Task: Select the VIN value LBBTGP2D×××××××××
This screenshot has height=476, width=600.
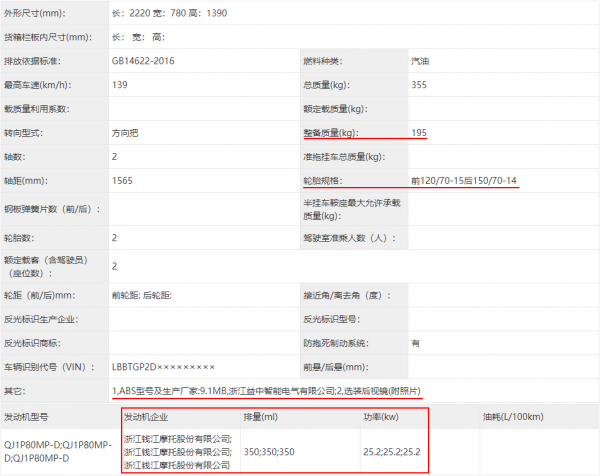Action: pyautogui.click(x=163, y=367)
